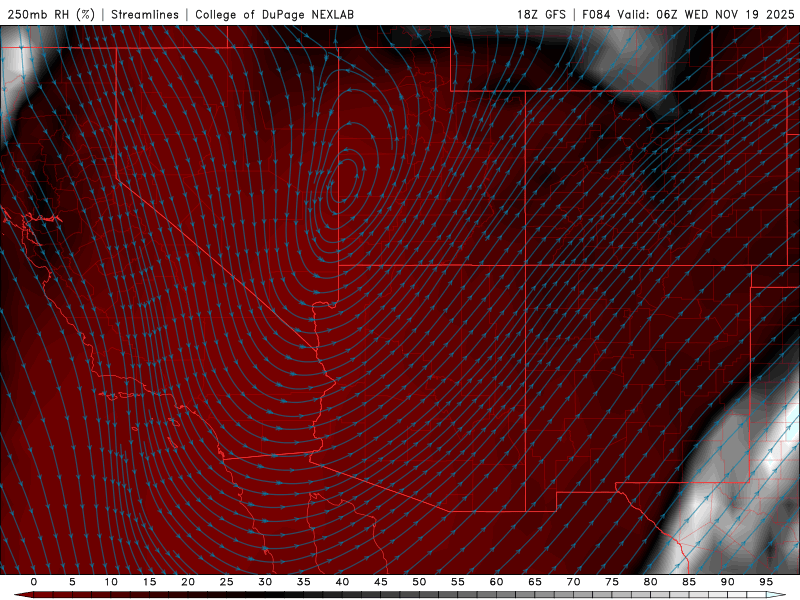The width and height of the screenshot is (800, 600).
Task: Click 'College of DuPage NEXLAB' text
Action: 274,14
